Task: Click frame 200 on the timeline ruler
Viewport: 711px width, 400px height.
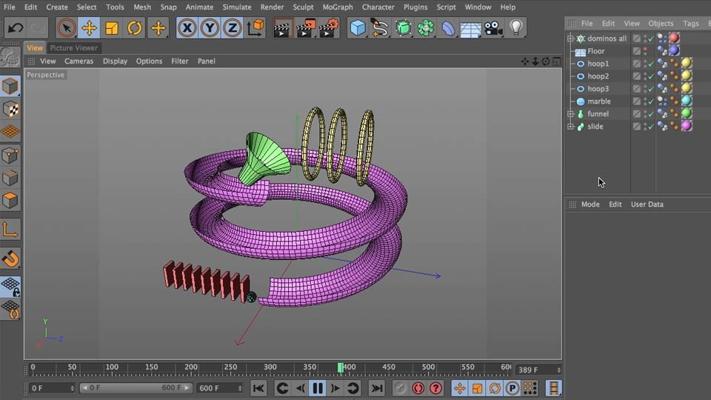Action: pos(190,368)
